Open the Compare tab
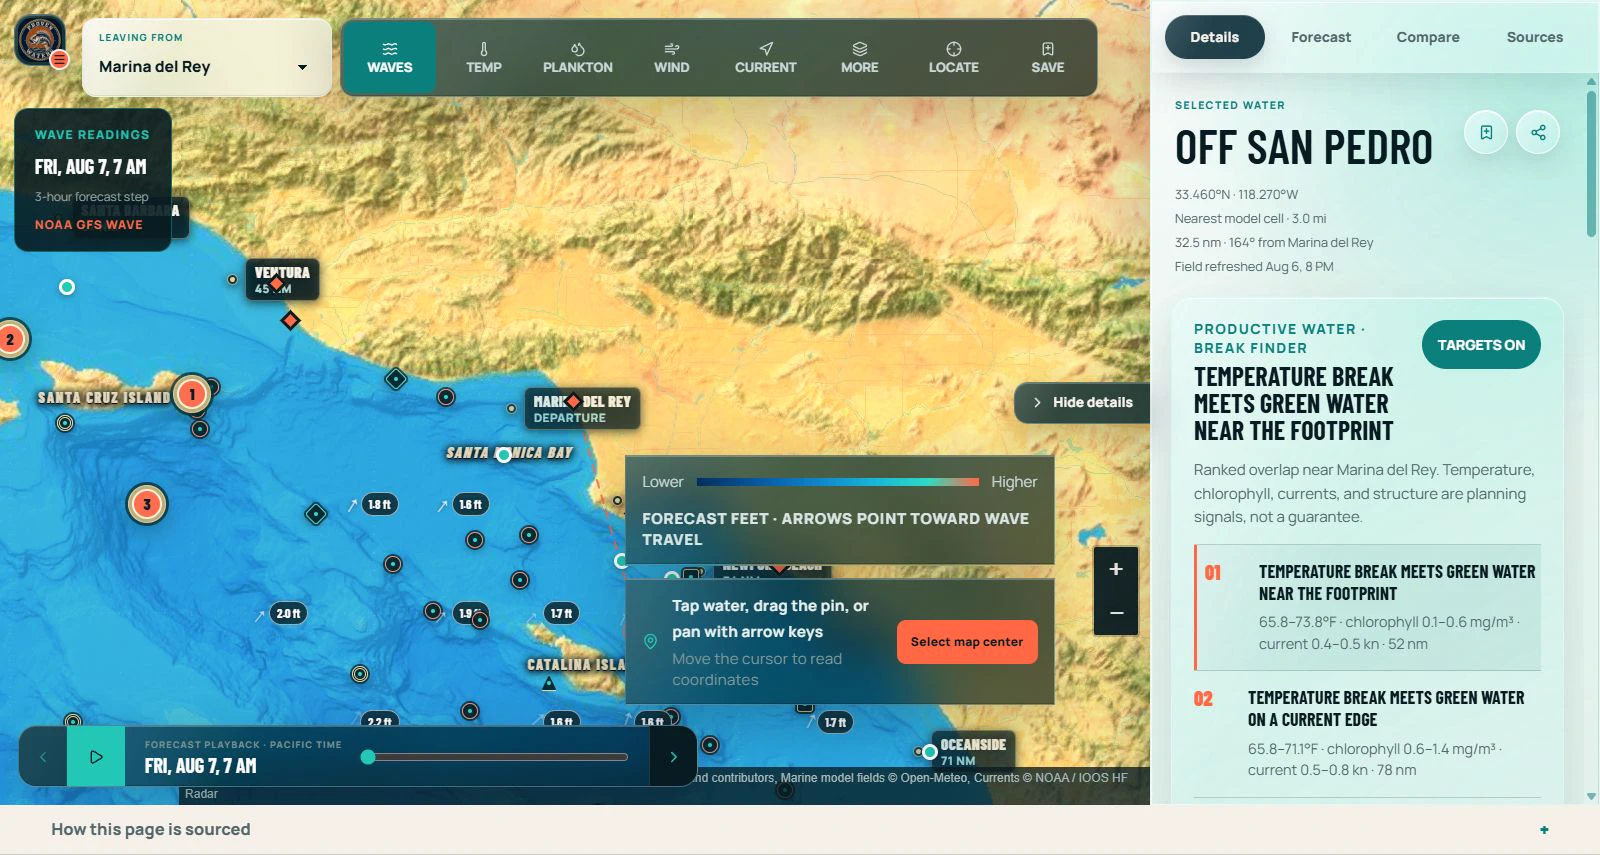The height and width of the screenshot is (855, 1600). tap(1428, 37)
